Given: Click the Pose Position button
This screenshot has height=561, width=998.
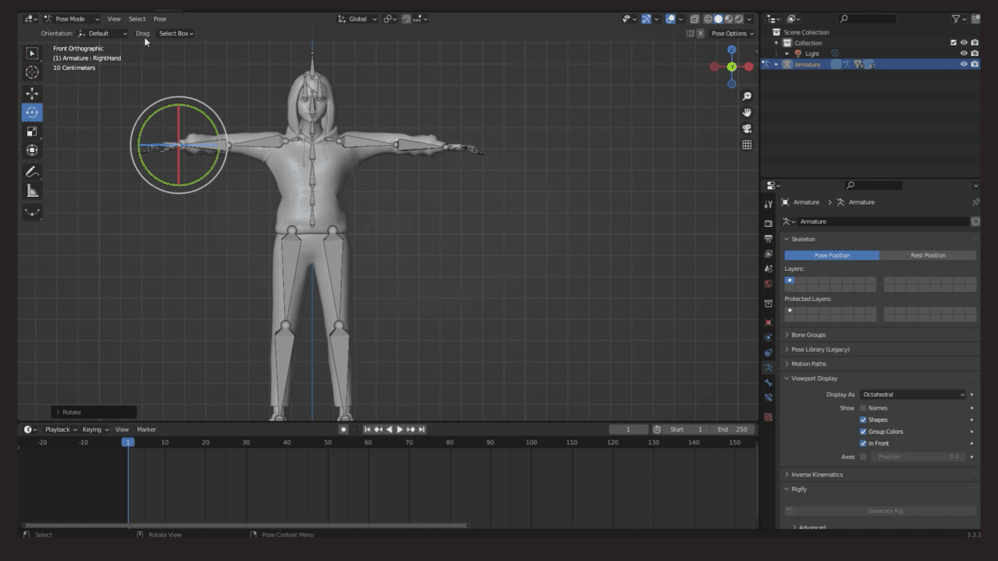Looking at the screenshot, I should (x=832, y=255).
